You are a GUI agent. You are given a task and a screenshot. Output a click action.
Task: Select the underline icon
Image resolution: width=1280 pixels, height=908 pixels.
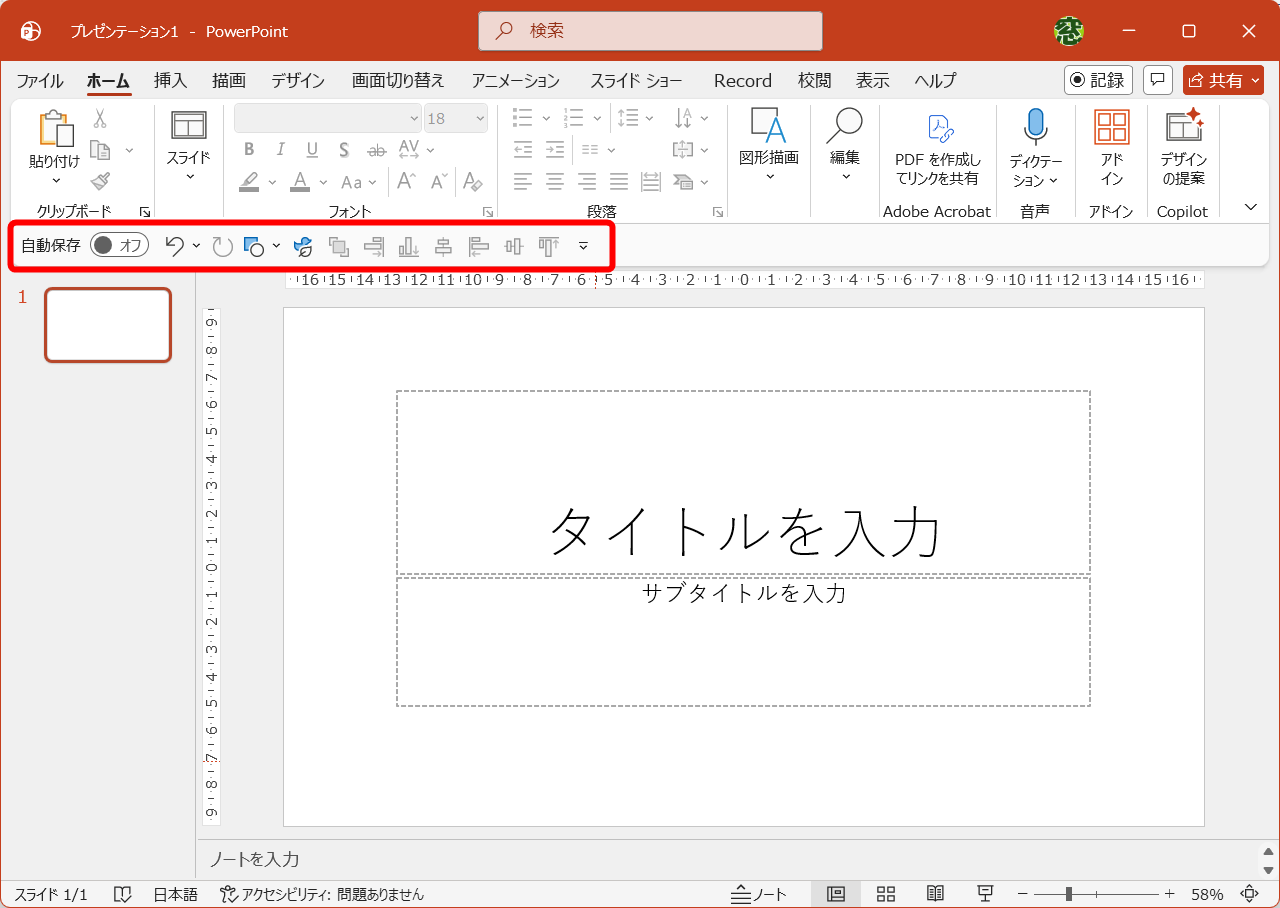tap(311, 149)
